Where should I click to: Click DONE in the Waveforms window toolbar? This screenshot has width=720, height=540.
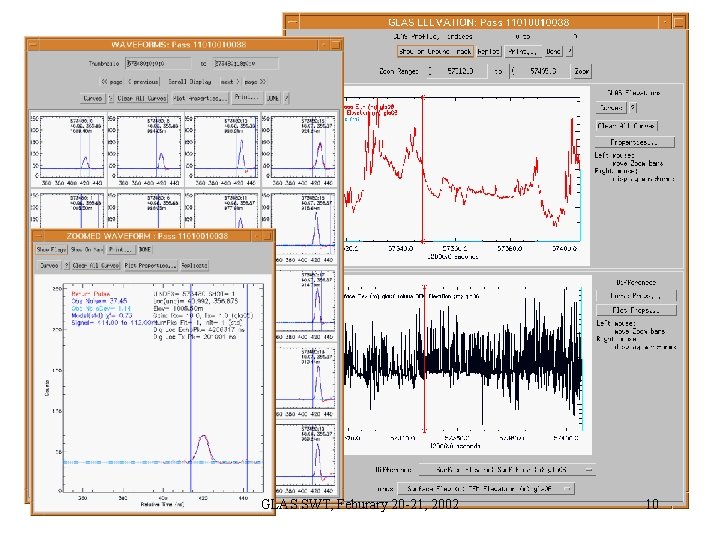273,98
